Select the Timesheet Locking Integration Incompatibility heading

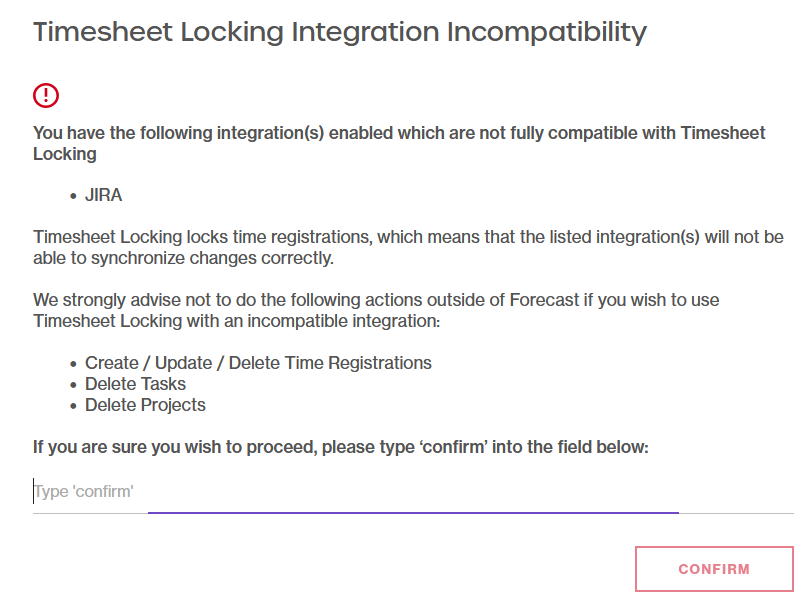click(340, 32)
